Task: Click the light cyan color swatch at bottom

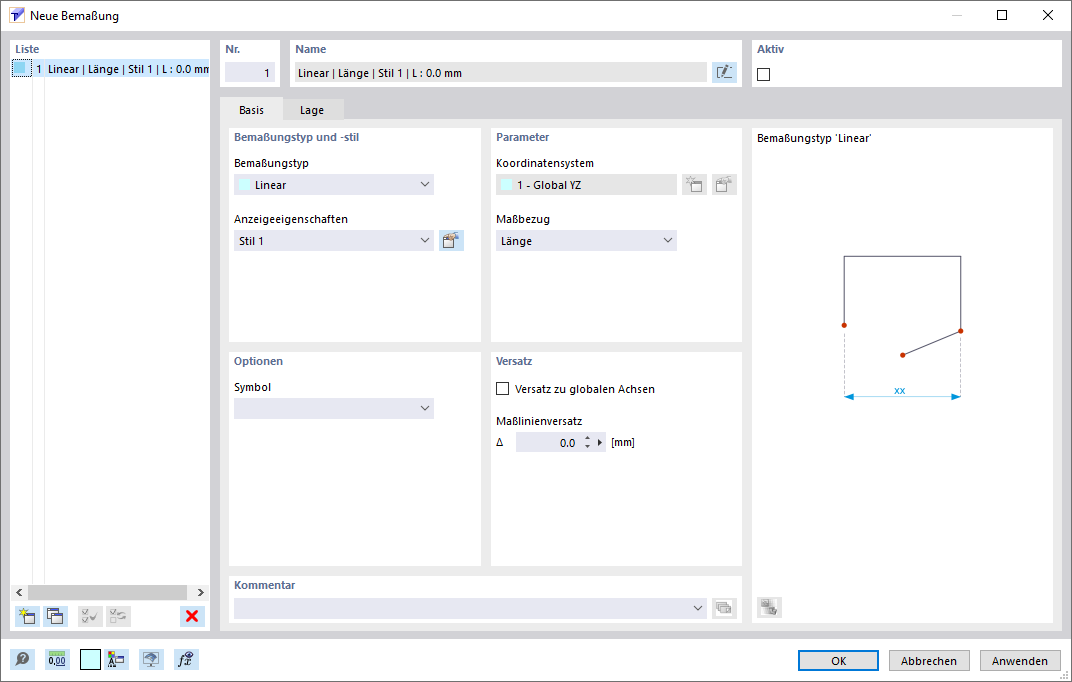Action: coord(90,660)
